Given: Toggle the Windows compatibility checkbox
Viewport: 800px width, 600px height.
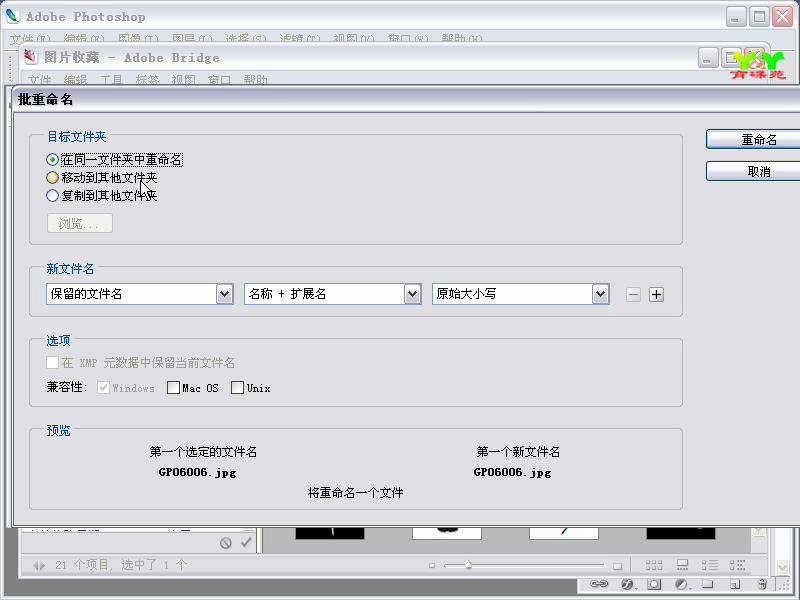Looking at the screenshot, I should click(x=103, y=388).
